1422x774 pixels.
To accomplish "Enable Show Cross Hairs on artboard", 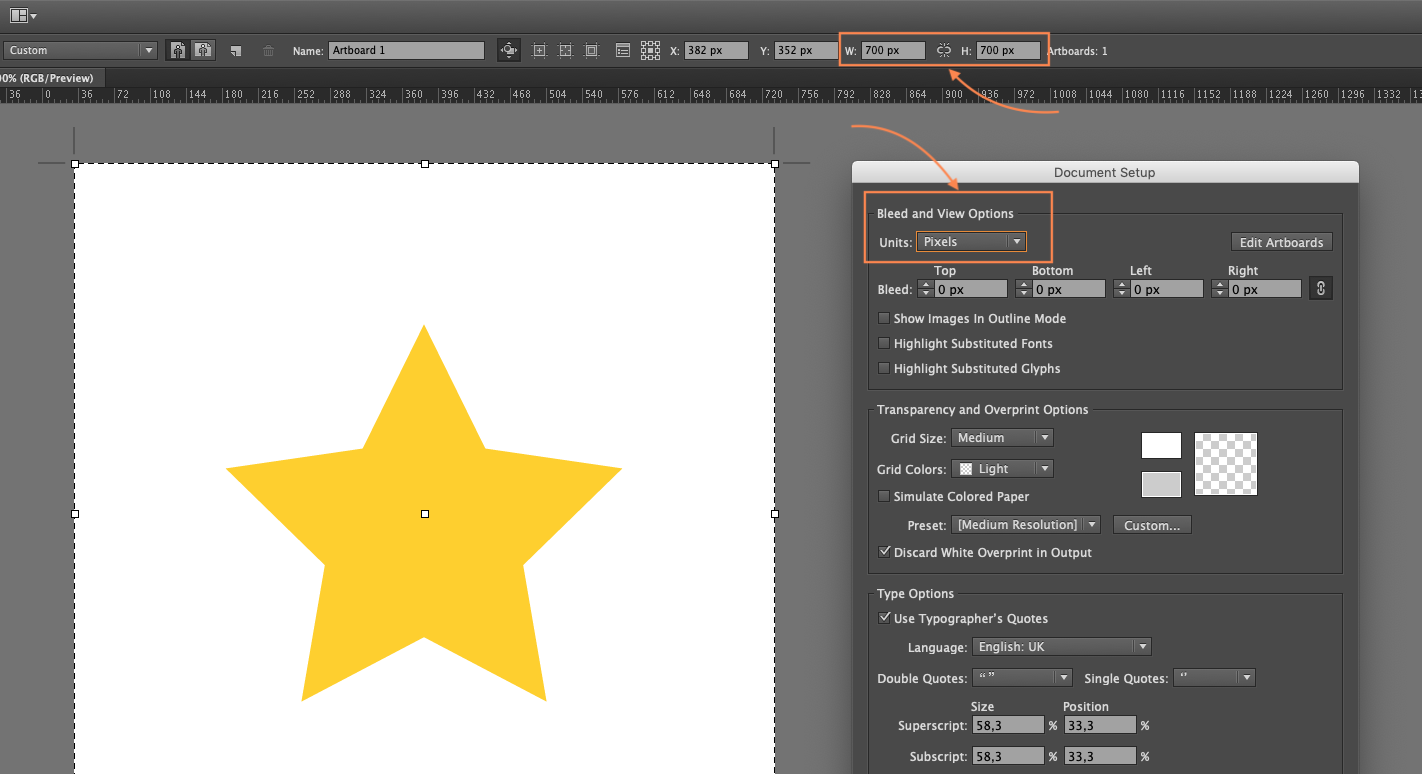I will click(565, 50).
